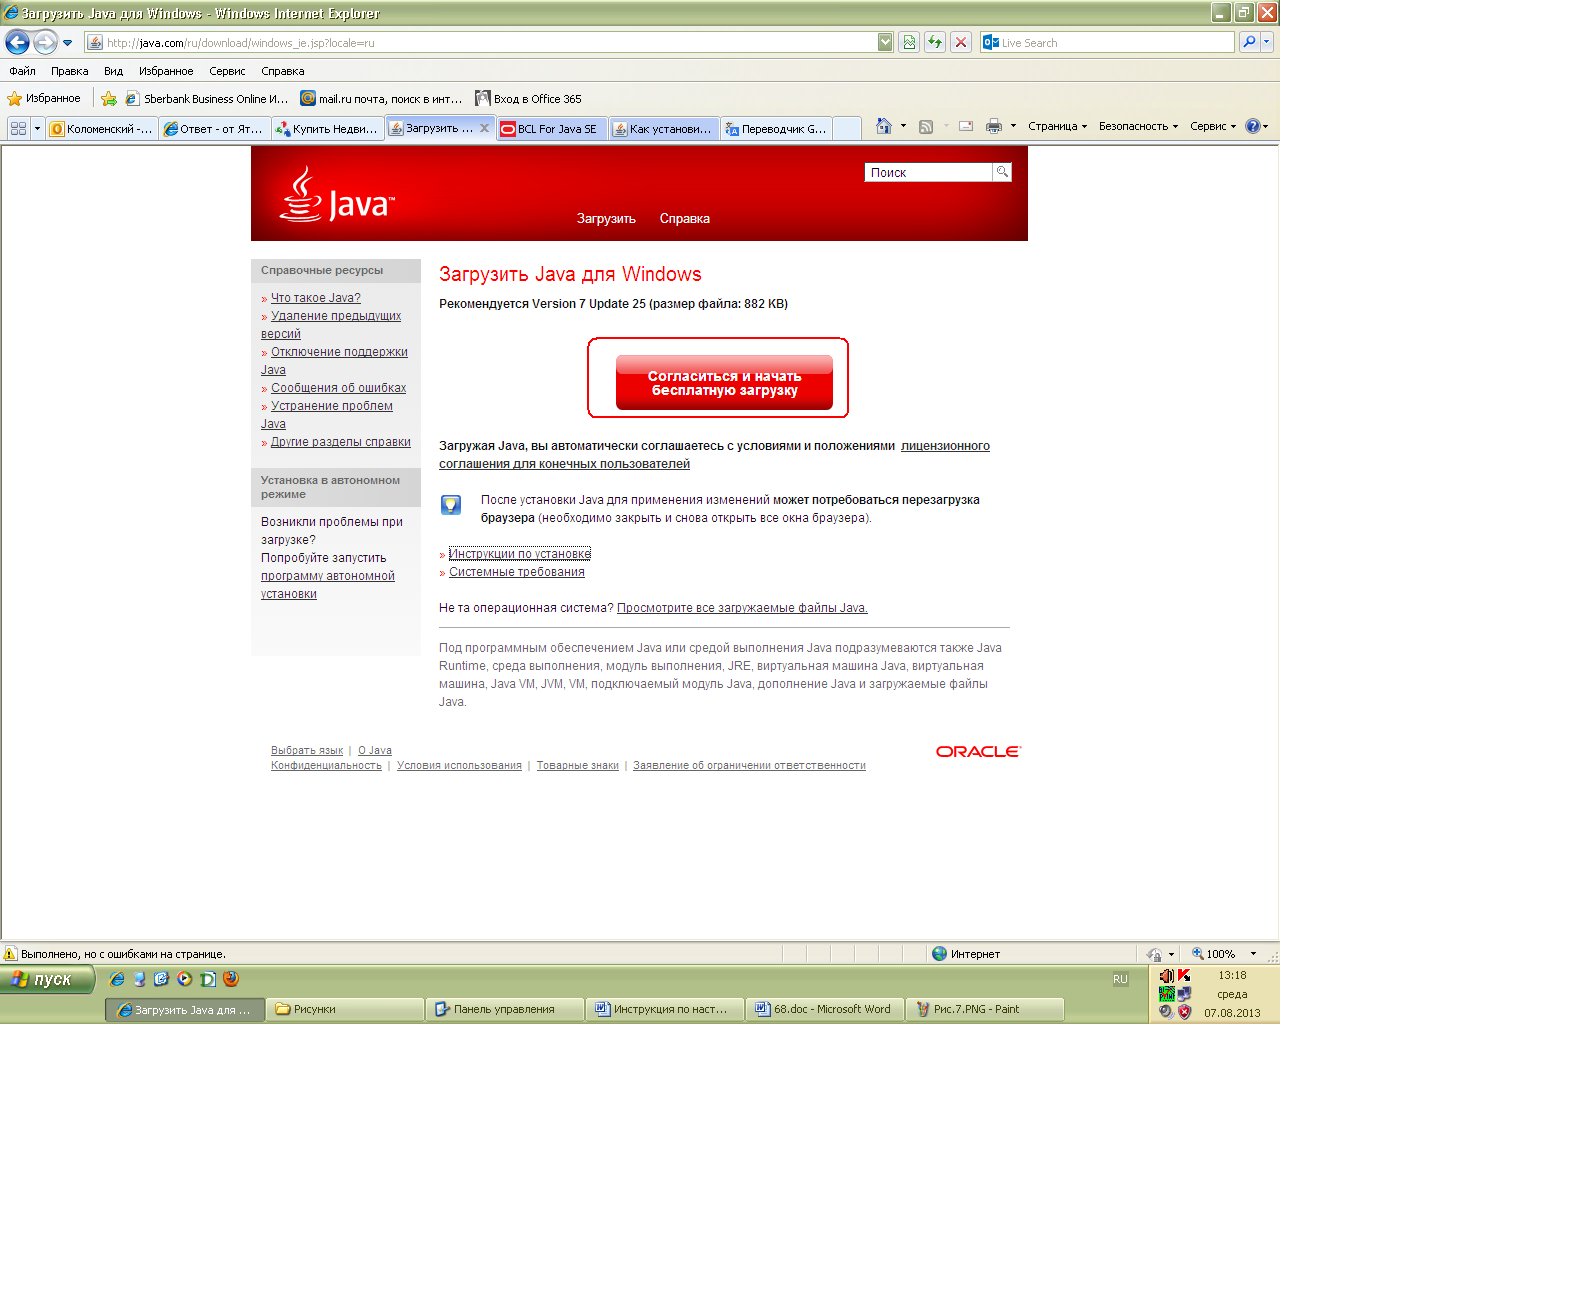Viewport: 1577px width, 1300px height.
Task: Open Quick Tabs grid icon
Action: tap(18, 128)
